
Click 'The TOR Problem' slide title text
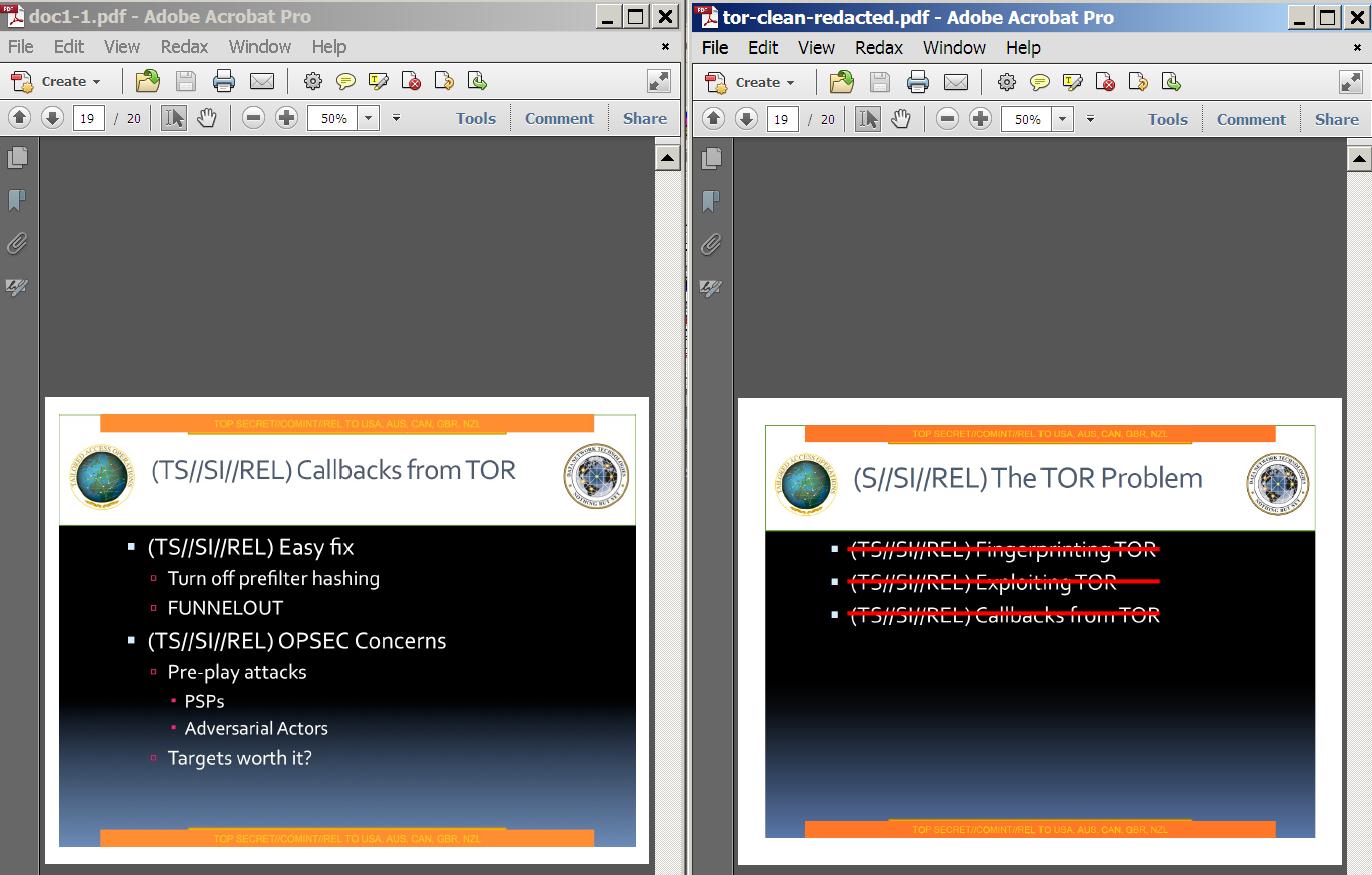1097,478
